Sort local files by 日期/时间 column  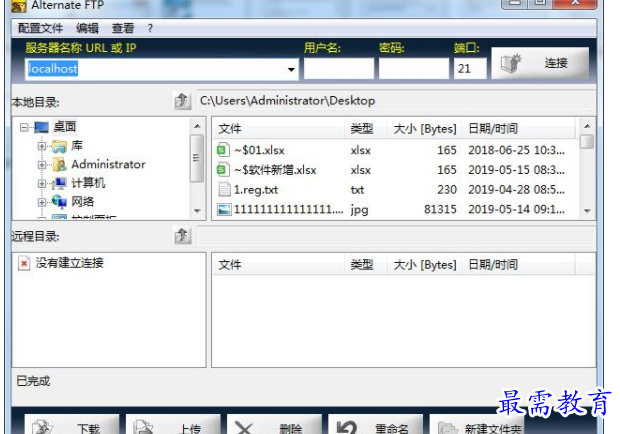coord(518,128)
